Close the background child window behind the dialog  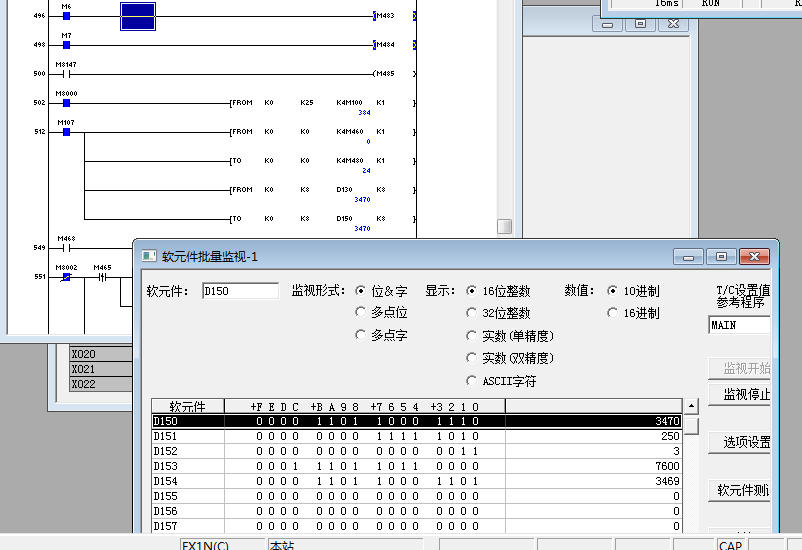pos(673,24)
